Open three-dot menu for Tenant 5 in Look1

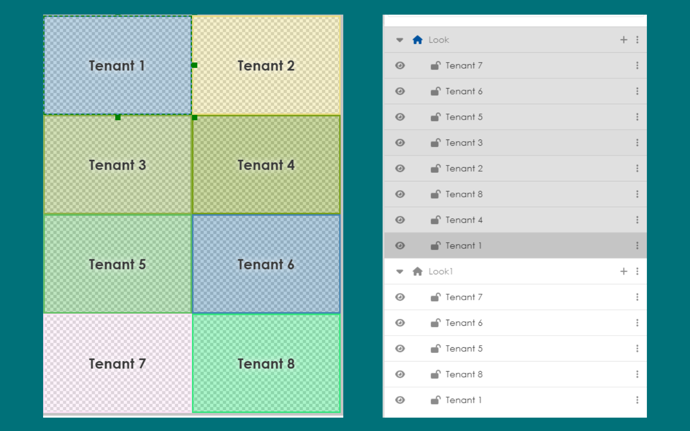click(x=637, y=349)
